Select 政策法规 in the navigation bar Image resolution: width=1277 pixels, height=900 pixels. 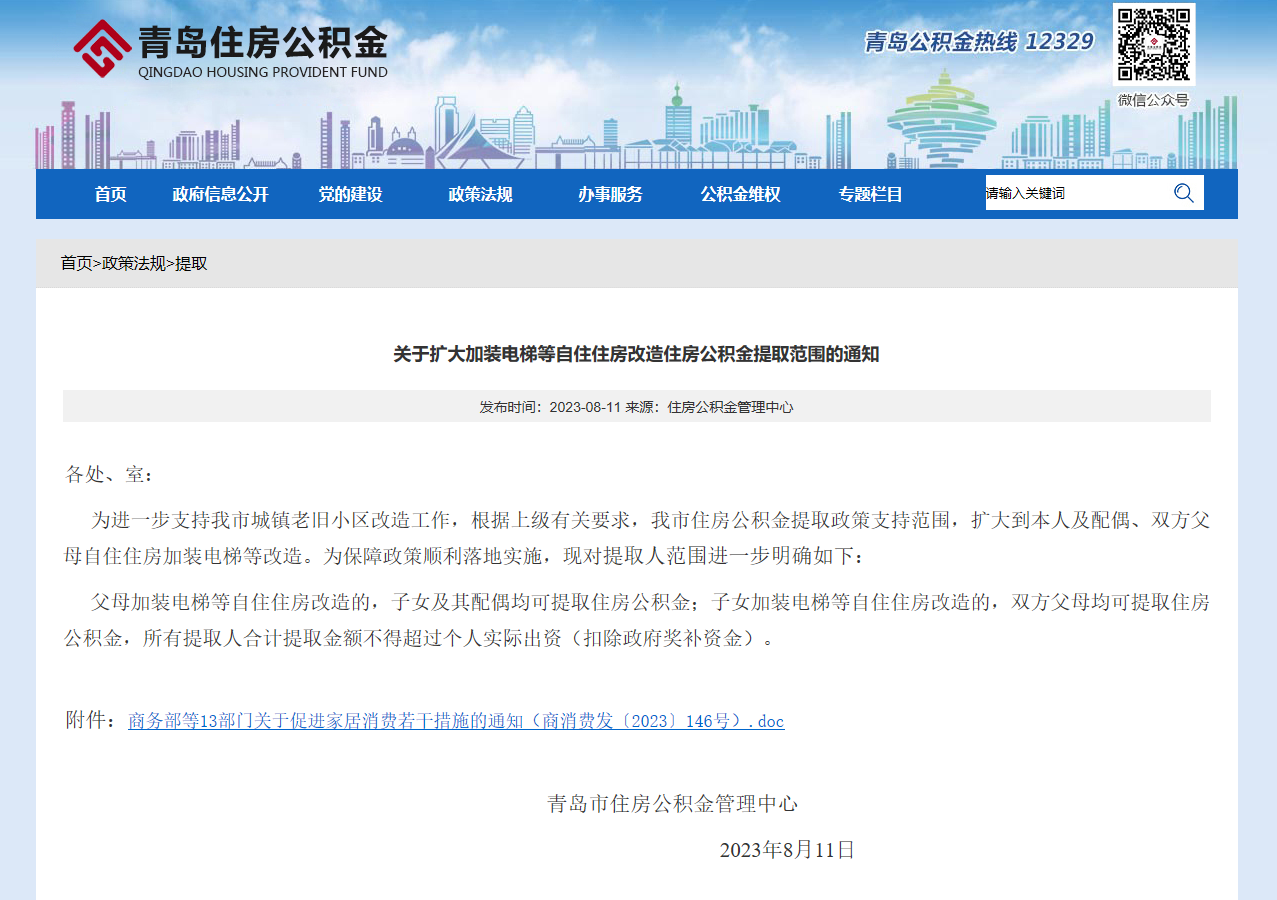click(480, 194)
